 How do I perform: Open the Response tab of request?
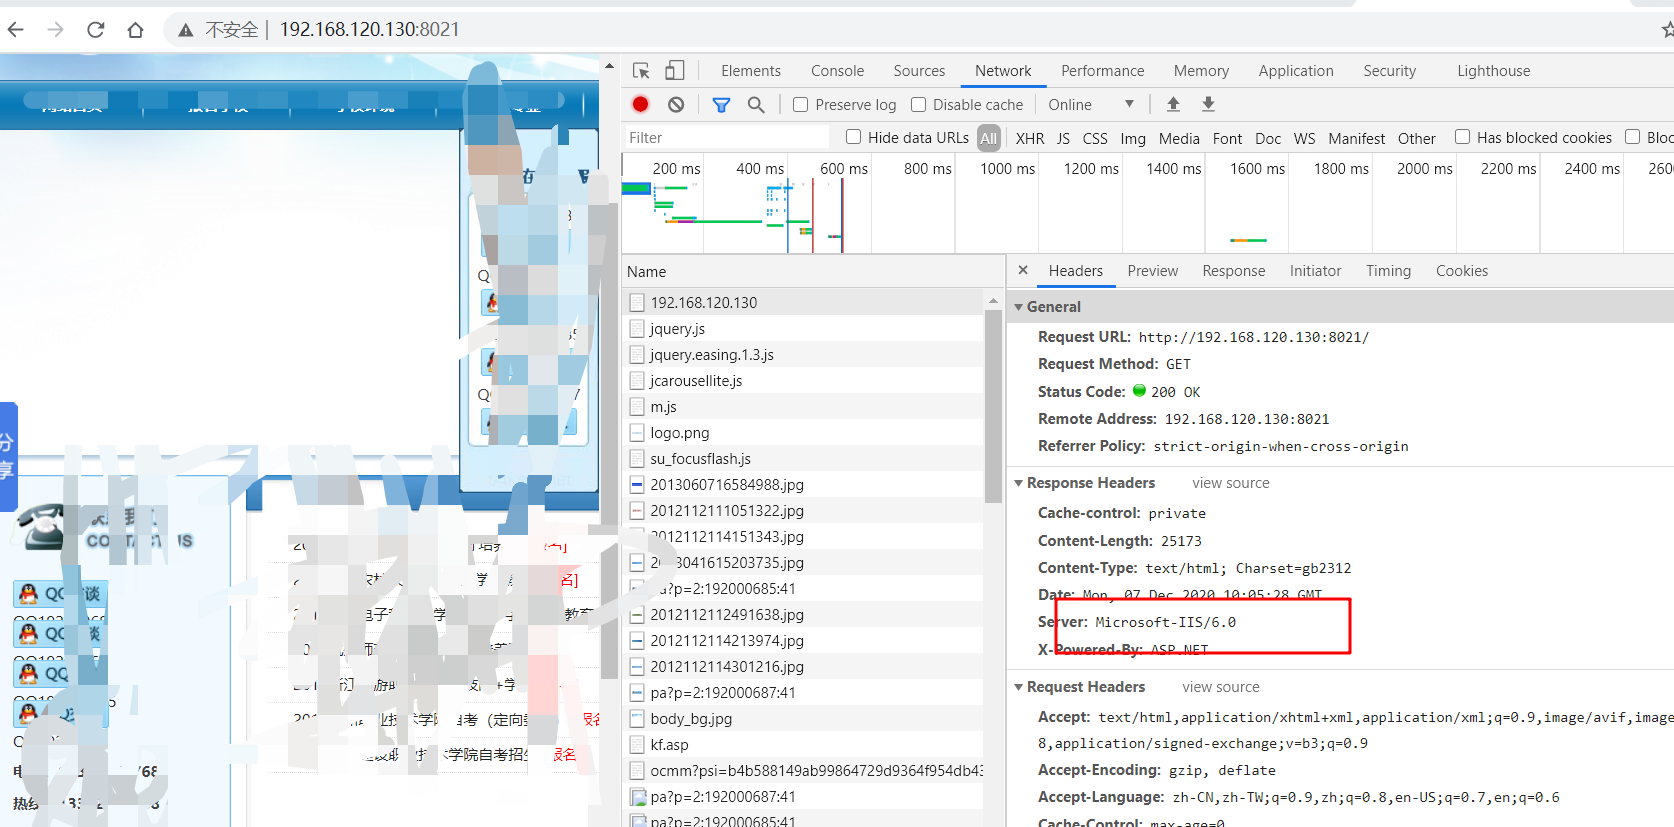click(1234, 271)
